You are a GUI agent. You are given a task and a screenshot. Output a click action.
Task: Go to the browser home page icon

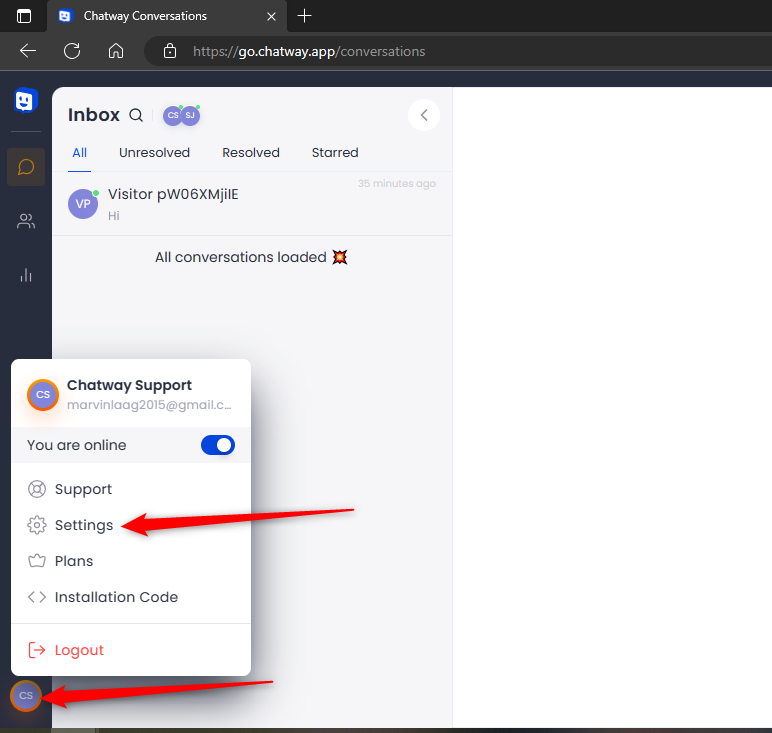click(x=116, y=51)
